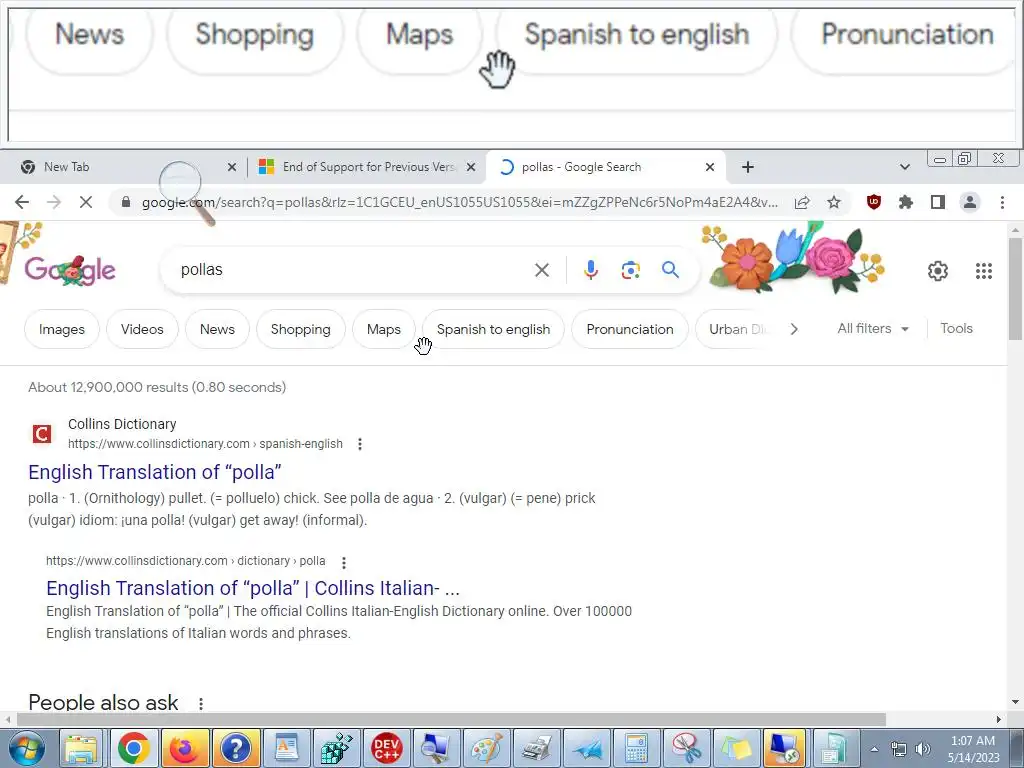Viewport: 1024px width, 768px height.
Task: Open Dev-C++ from the taskbar
Action: coord(387,748)
